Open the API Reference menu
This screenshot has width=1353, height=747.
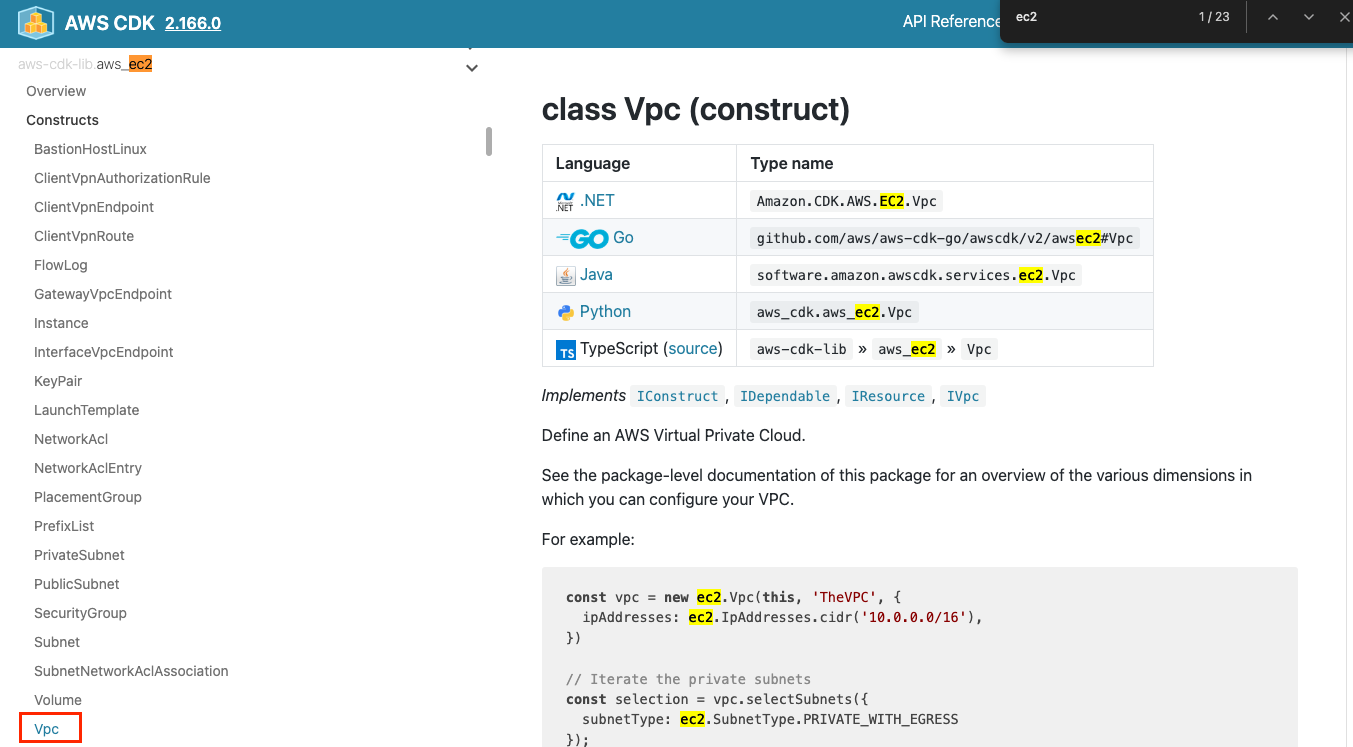point(951,20)
